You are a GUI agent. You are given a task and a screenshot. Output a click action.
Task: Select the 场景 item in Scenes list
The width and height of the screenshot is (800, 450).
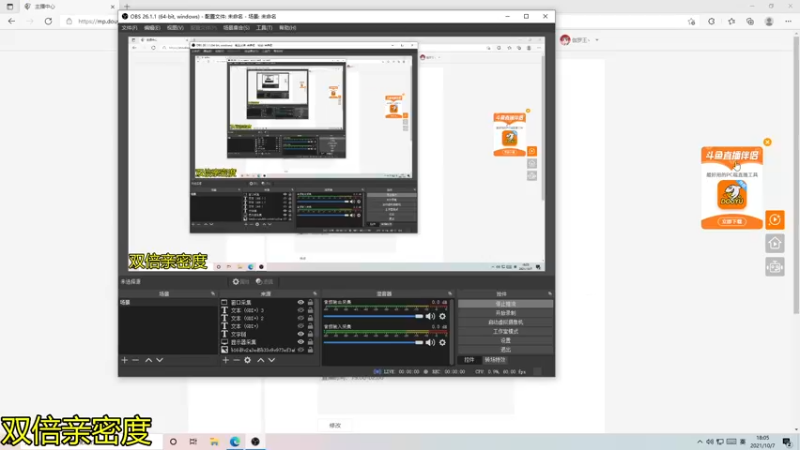click(168, 303)
